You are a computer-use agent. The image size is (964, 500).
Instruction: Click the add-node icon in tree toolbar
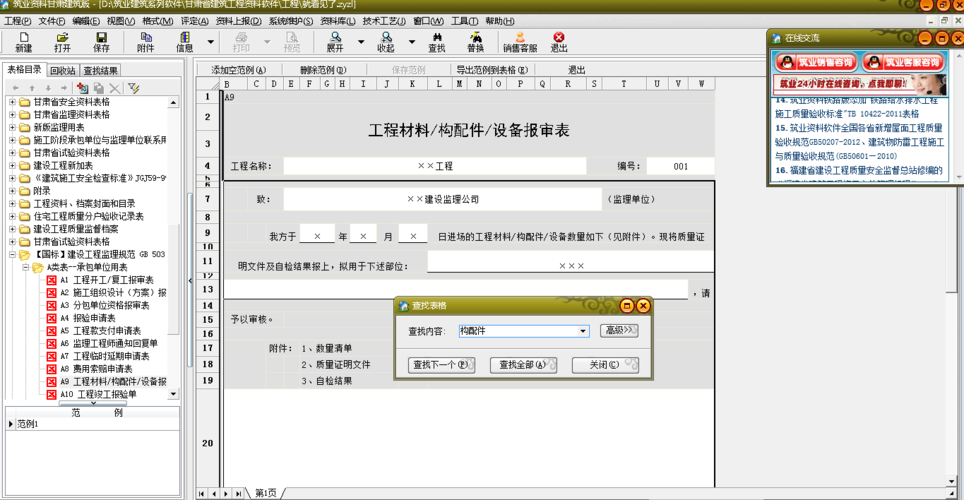(x=82, y=89)
